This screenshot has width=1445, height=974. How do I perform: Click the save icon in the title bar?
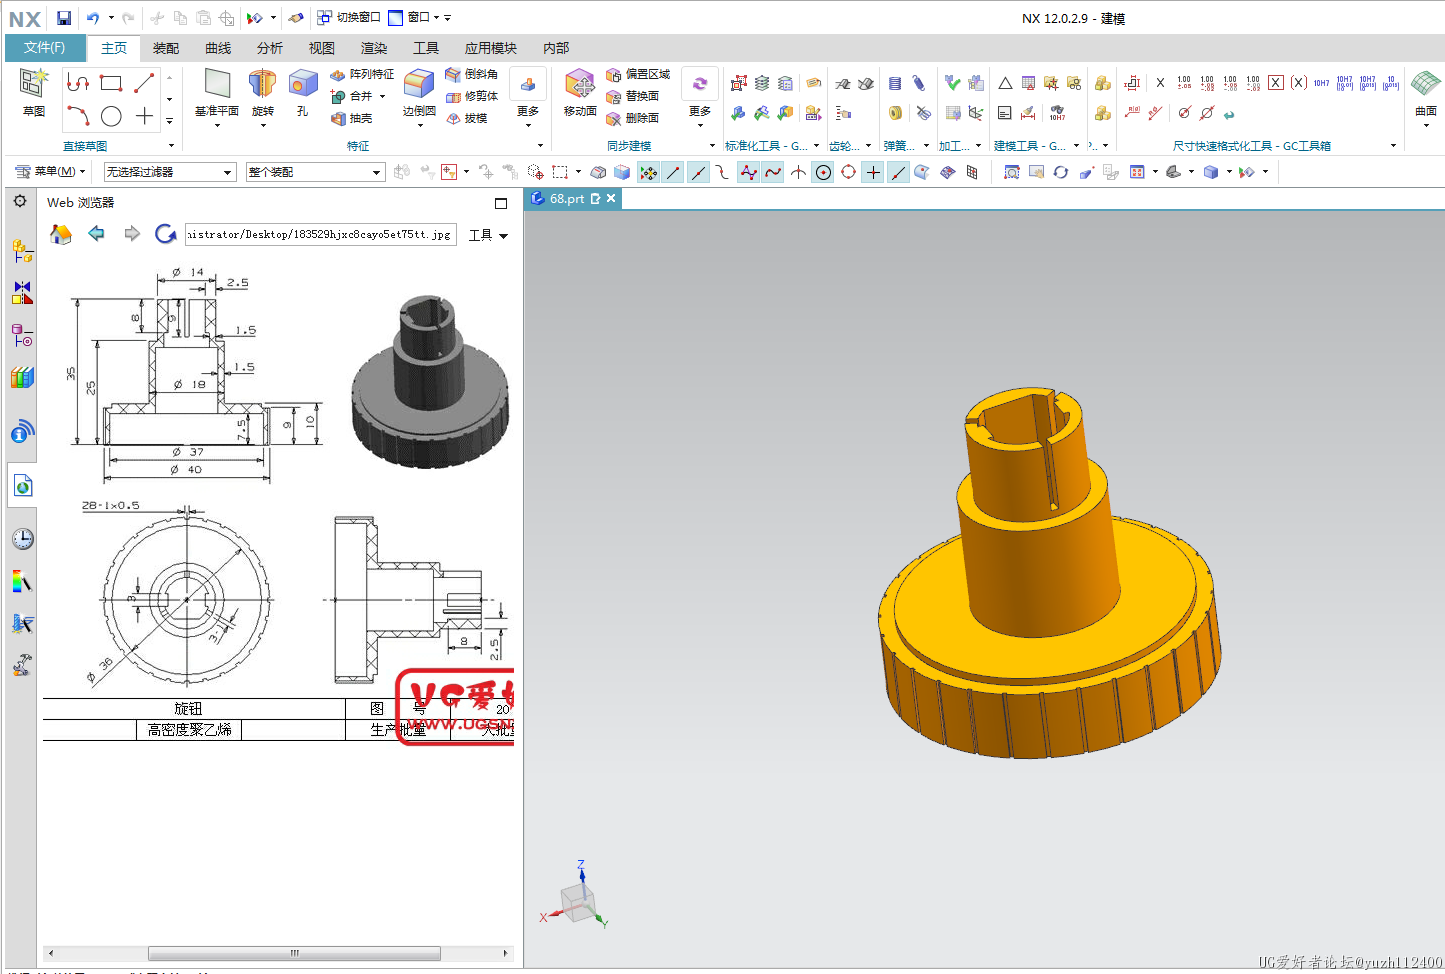64,18
